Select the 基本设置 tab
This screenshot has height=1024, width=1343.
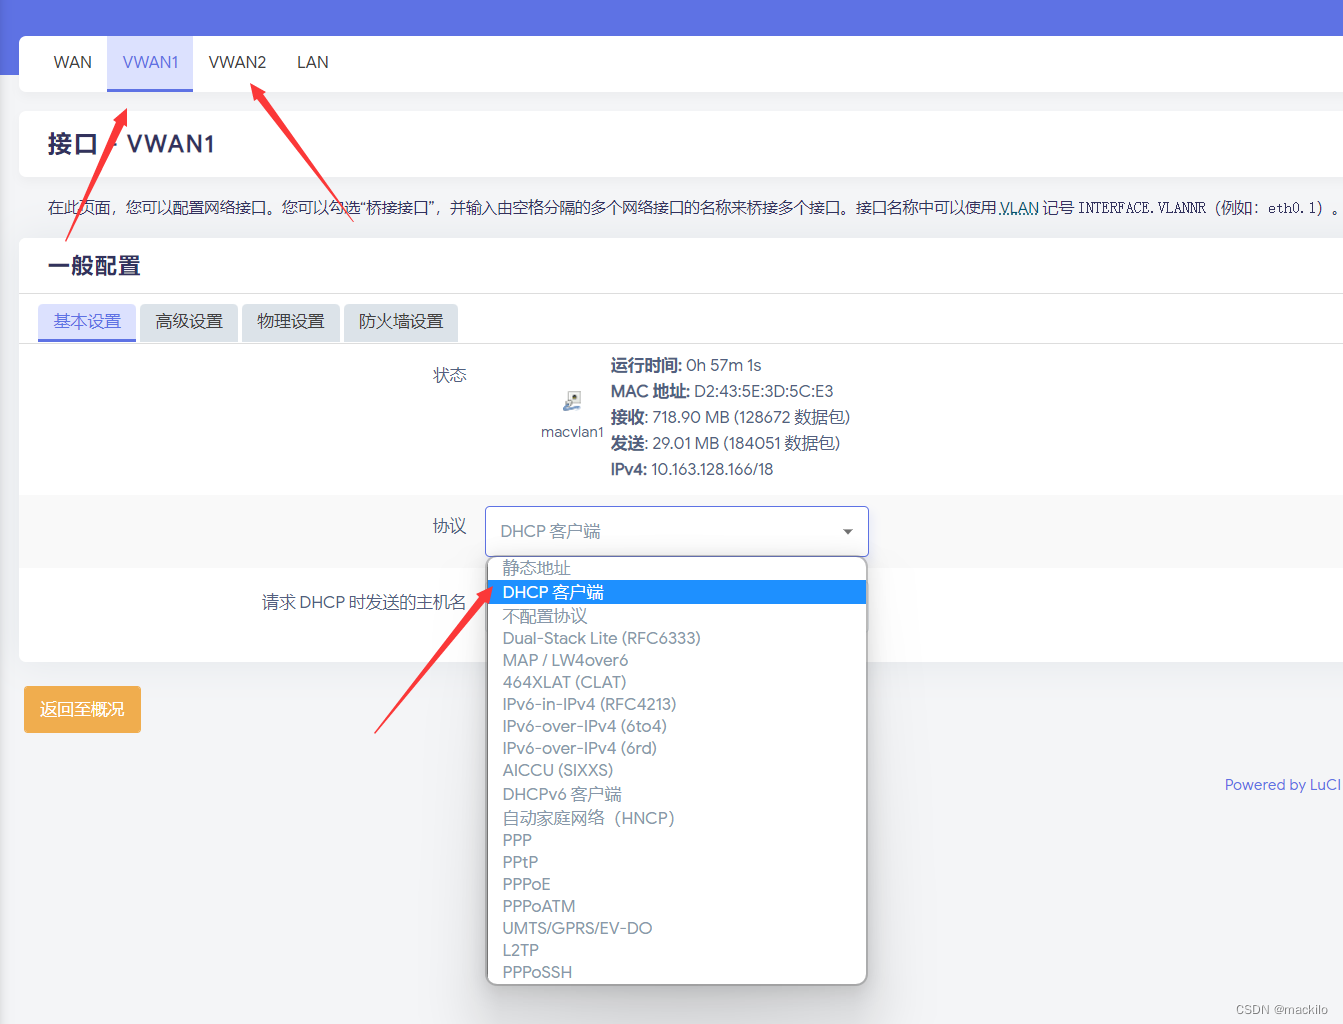coord(87,322)
